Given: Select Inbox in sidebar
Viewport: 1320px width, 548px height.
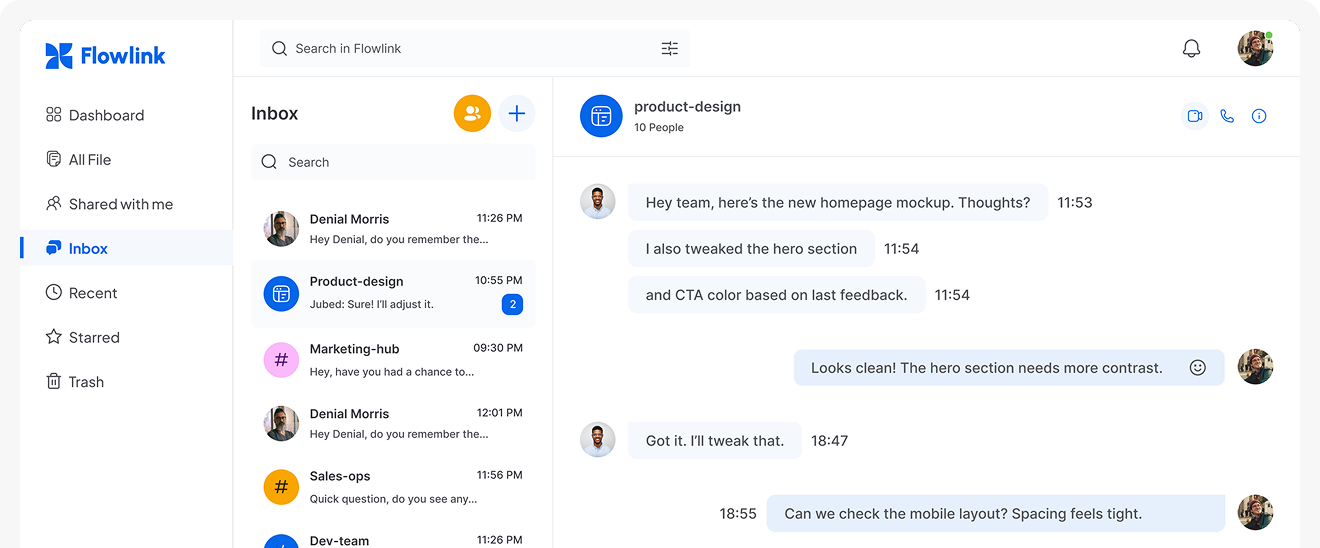Looking at the screenshot, I should coord(126,248).
